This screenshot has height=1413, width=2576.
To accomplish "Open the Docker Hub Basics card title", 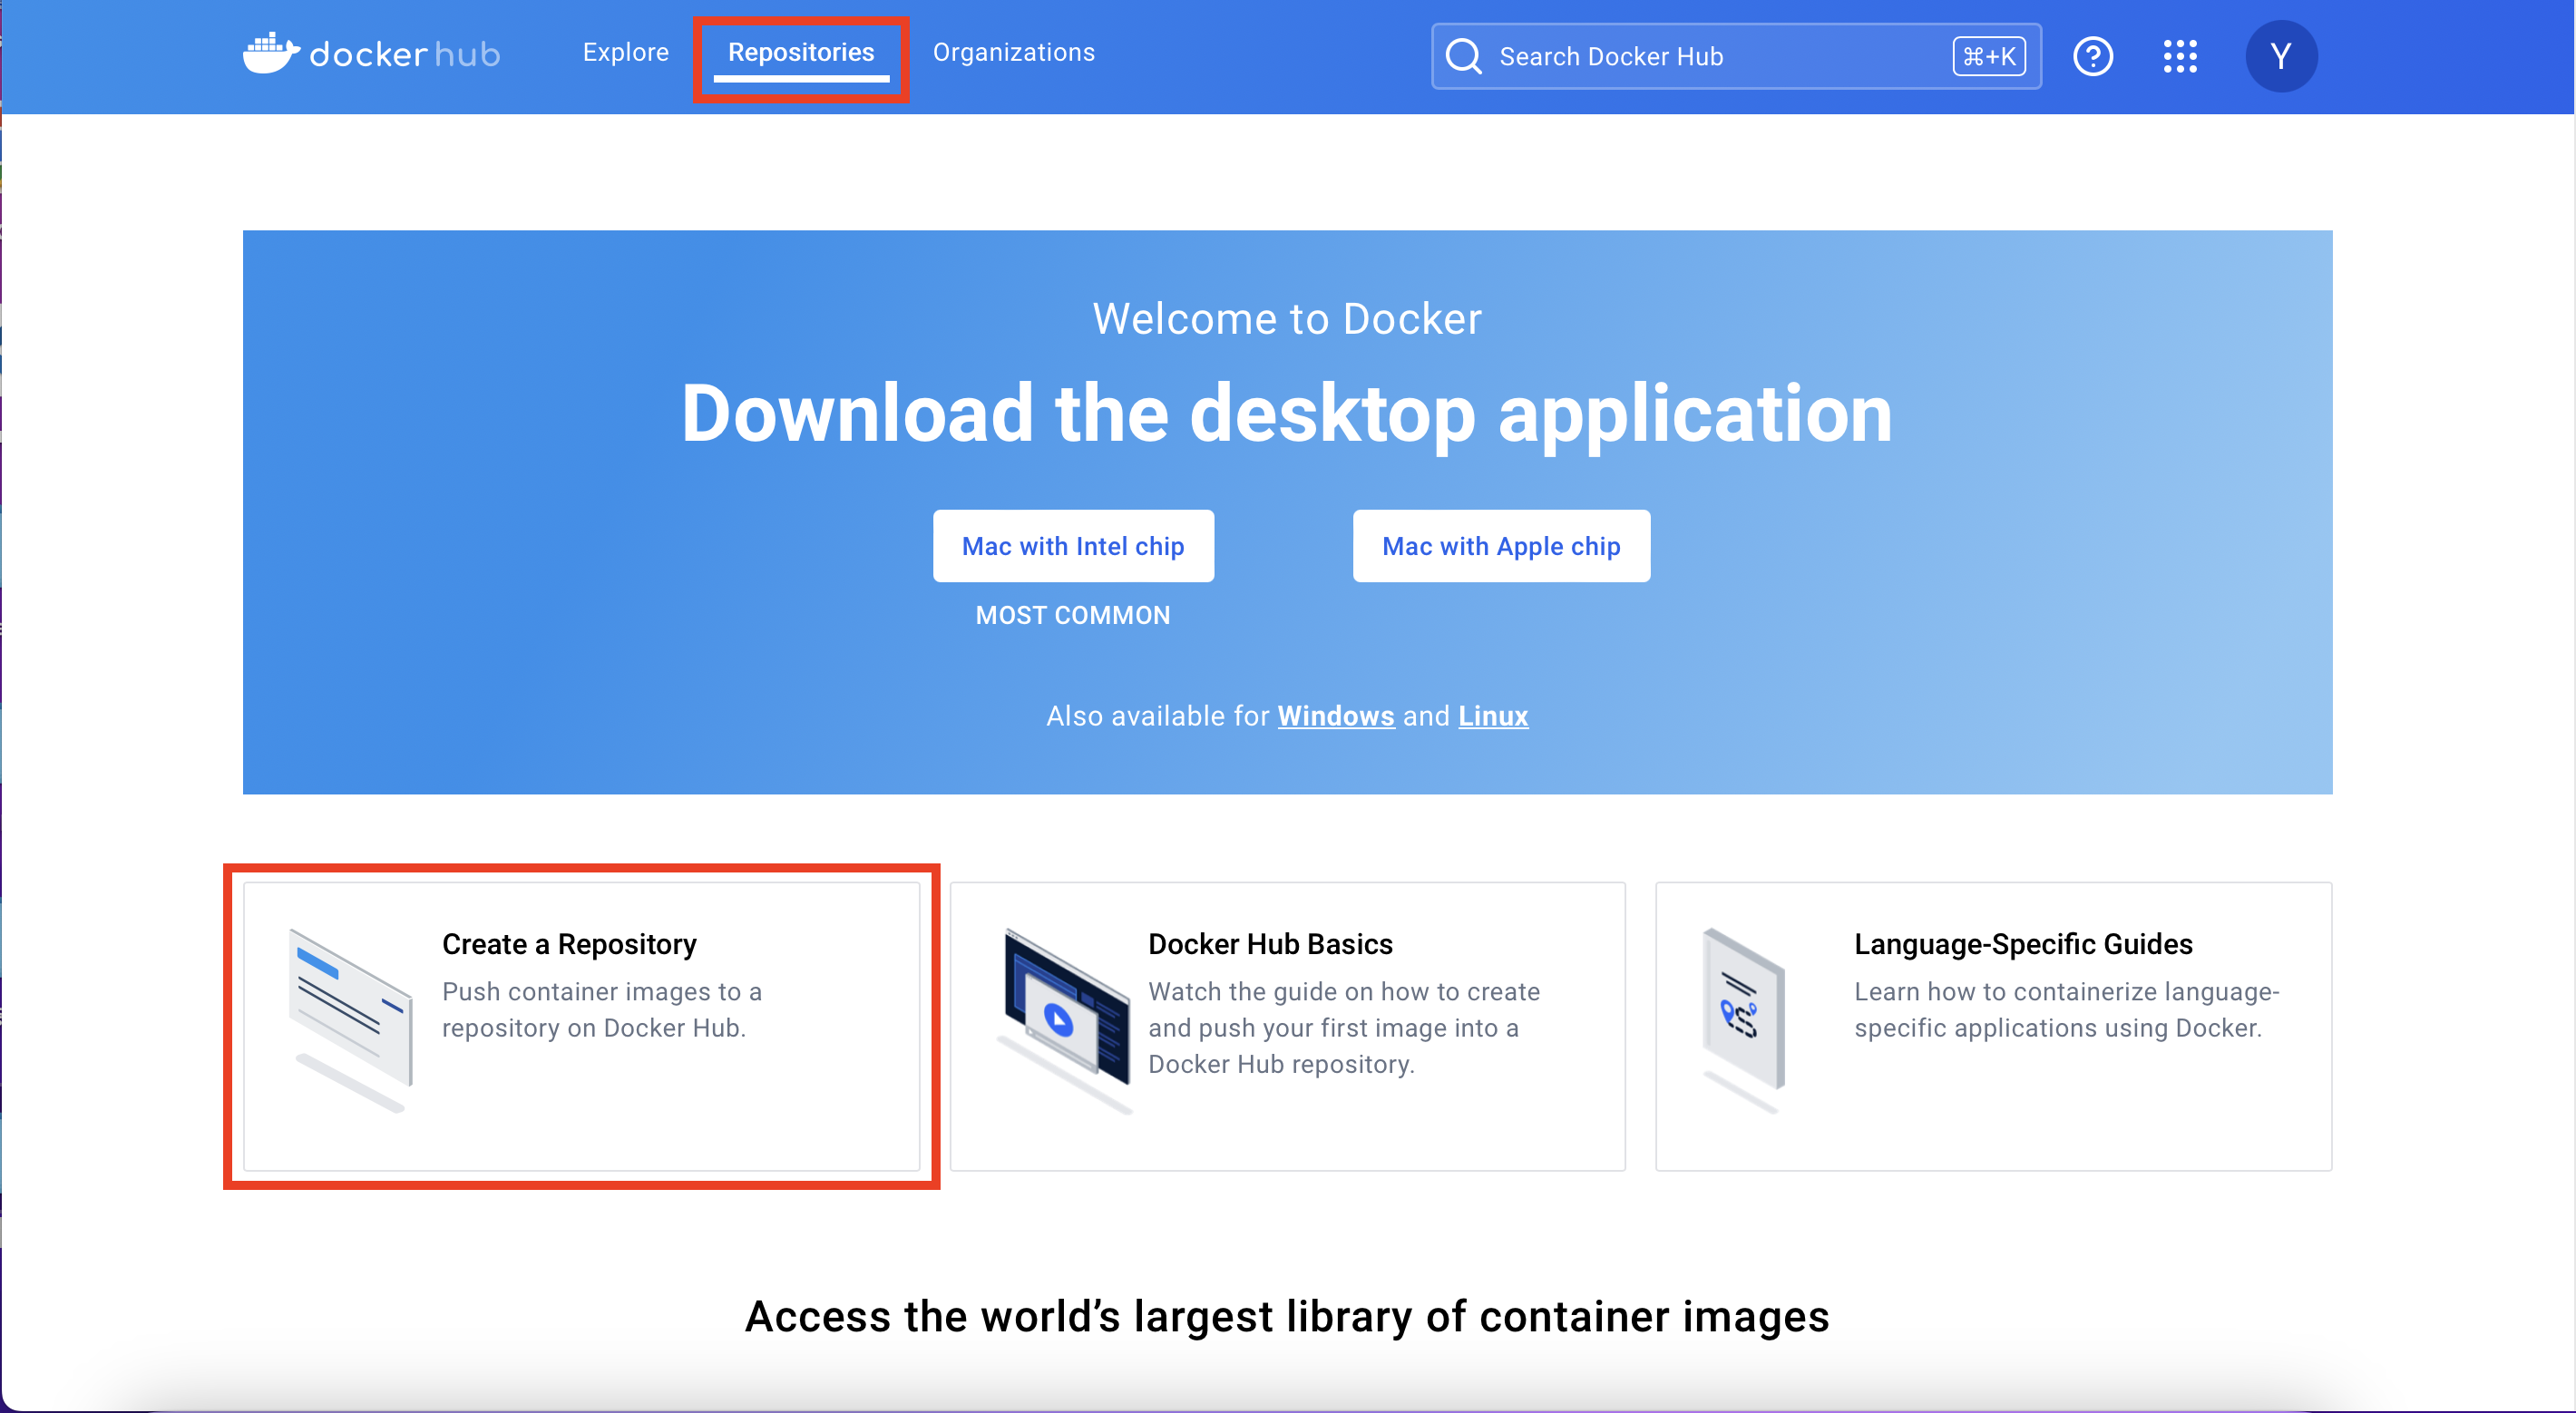I will 1270,944.
